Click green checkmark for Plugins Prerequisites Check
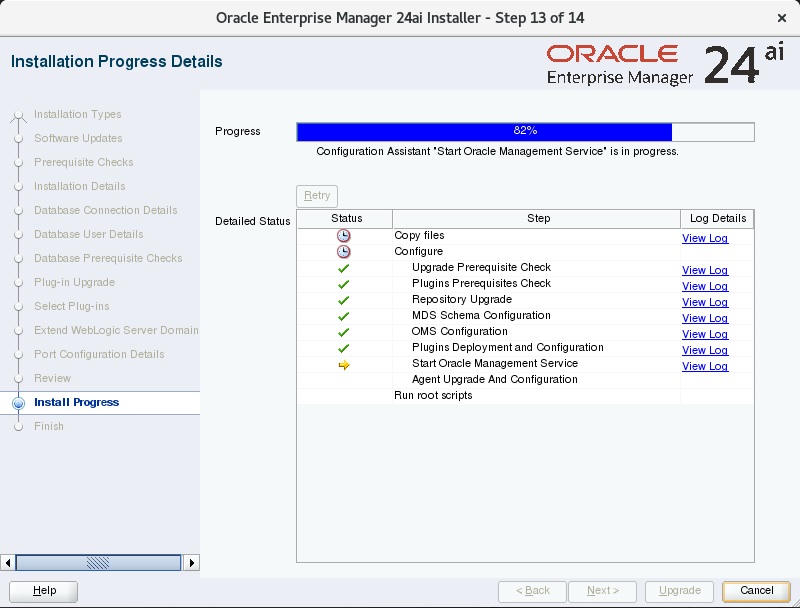The image size is (800, 608). coord(343,284)
